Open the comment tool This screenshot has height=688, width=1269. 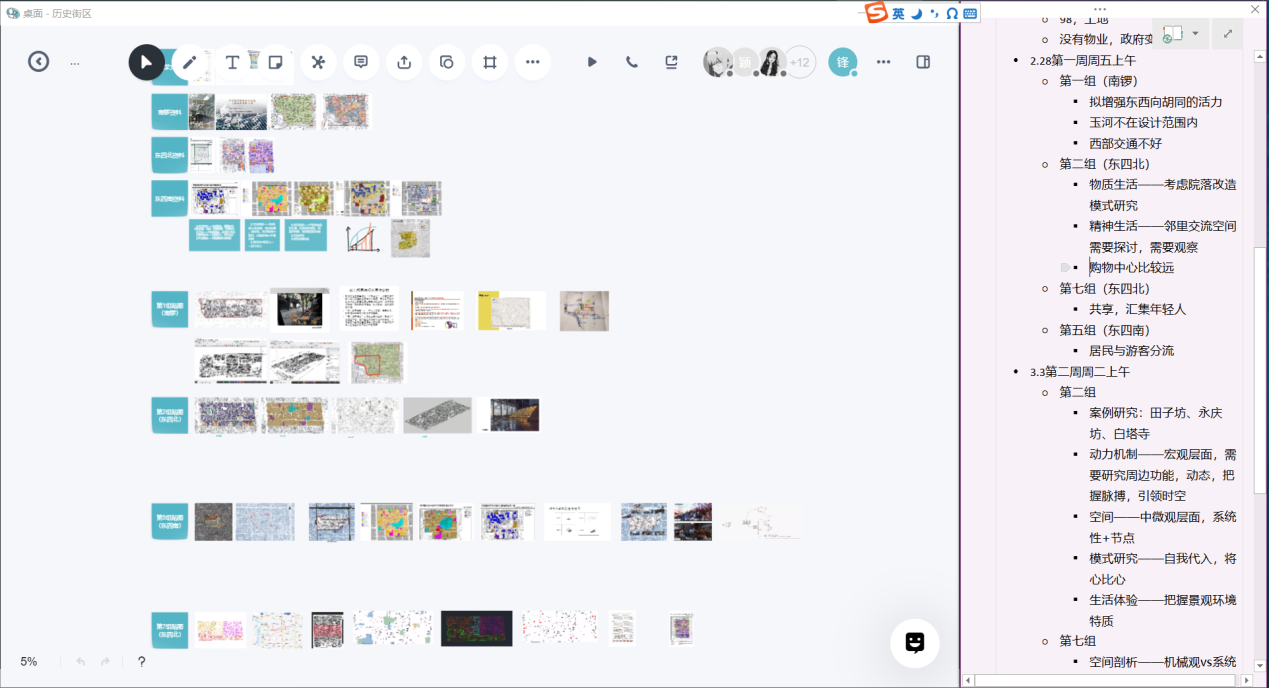(361, 62)
